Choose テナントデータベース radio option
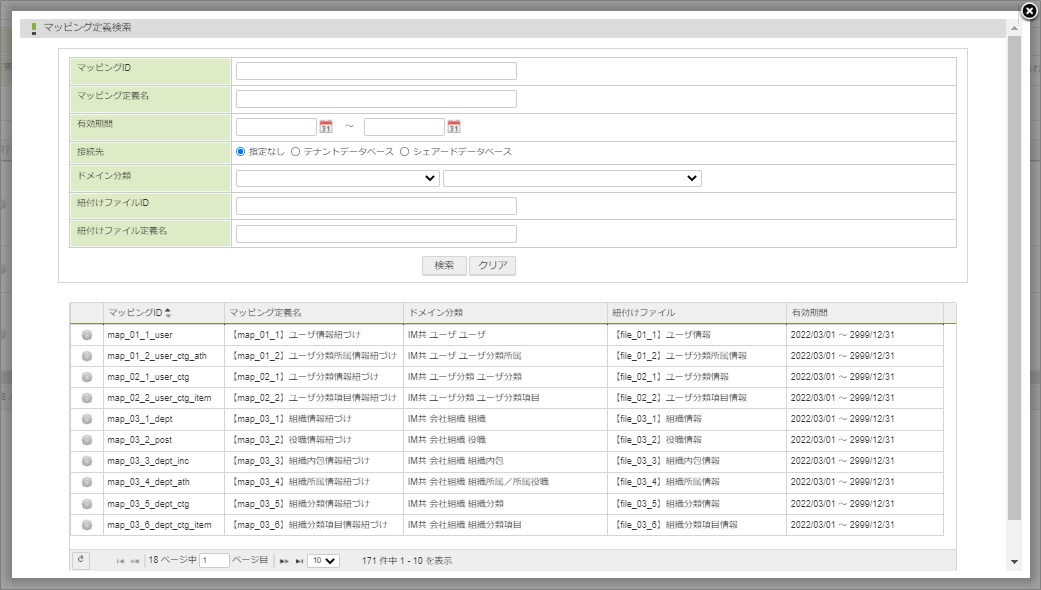The image size is (1041, 590). point(296,152)
